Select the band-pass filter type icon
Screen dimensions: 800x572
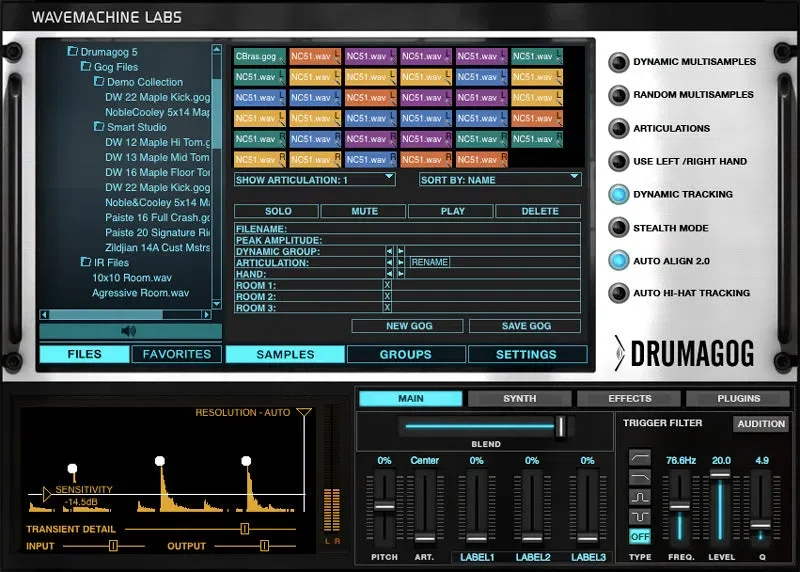coord(639,496)
